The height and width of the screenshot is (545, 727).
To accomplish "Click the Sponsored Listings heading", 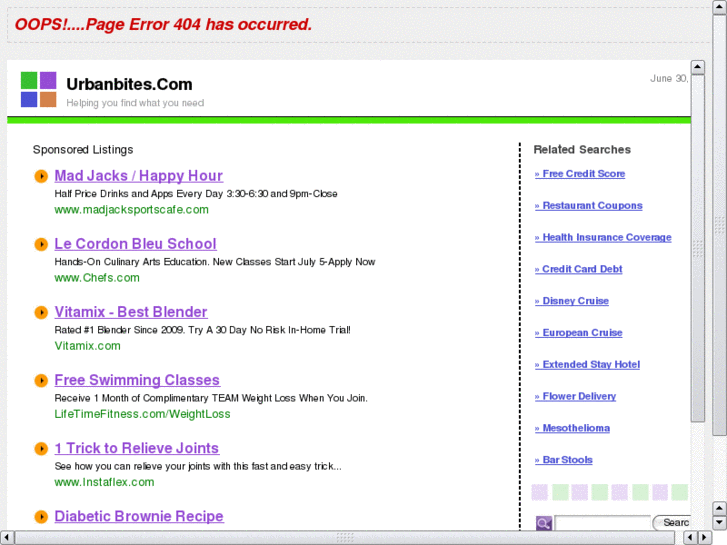I will pos(83,150).
